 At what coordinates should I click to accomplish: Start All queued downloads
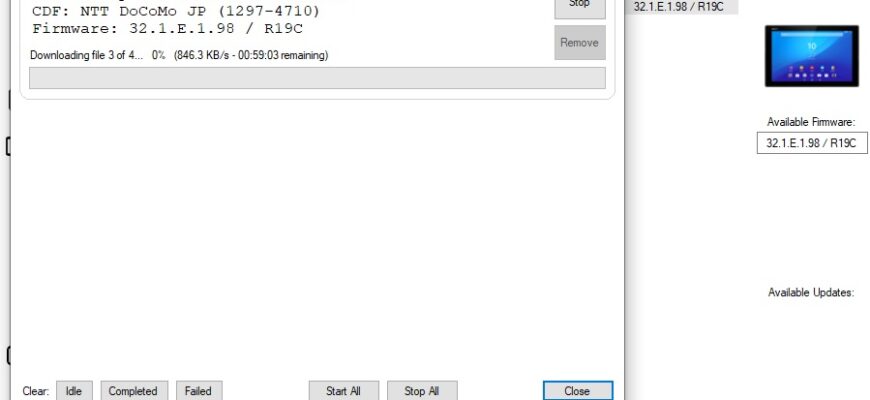[344, 391]
